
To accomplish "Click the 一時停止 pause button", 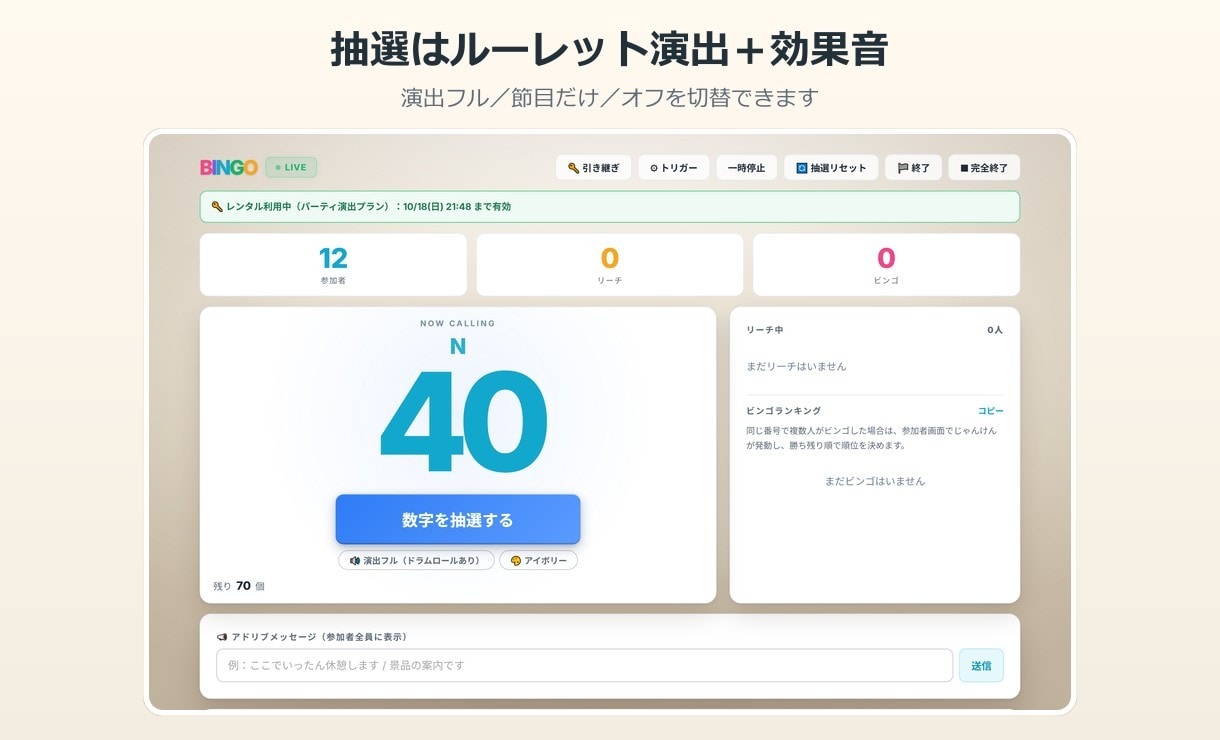I will (x=746, y=168).
